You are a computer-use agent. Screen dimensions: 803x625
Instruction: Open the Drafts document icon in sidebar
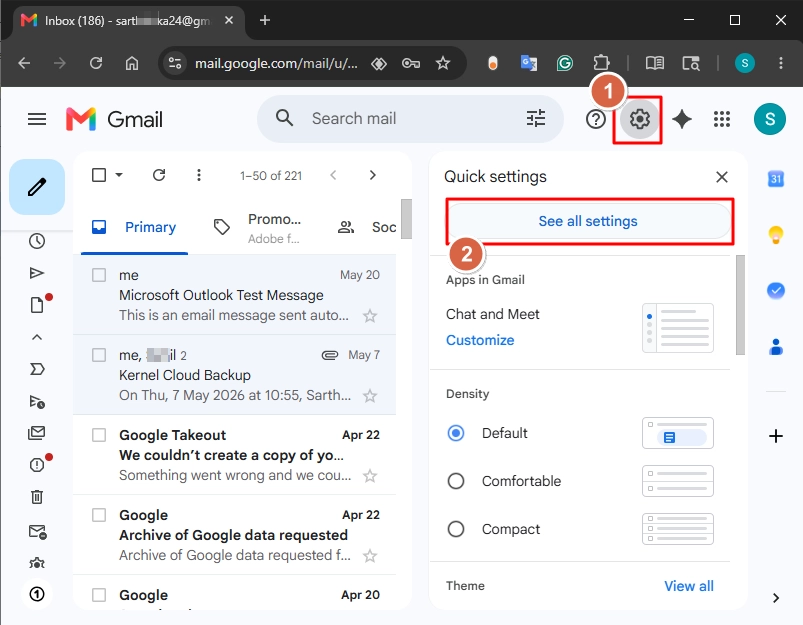[x=37, y=305]
